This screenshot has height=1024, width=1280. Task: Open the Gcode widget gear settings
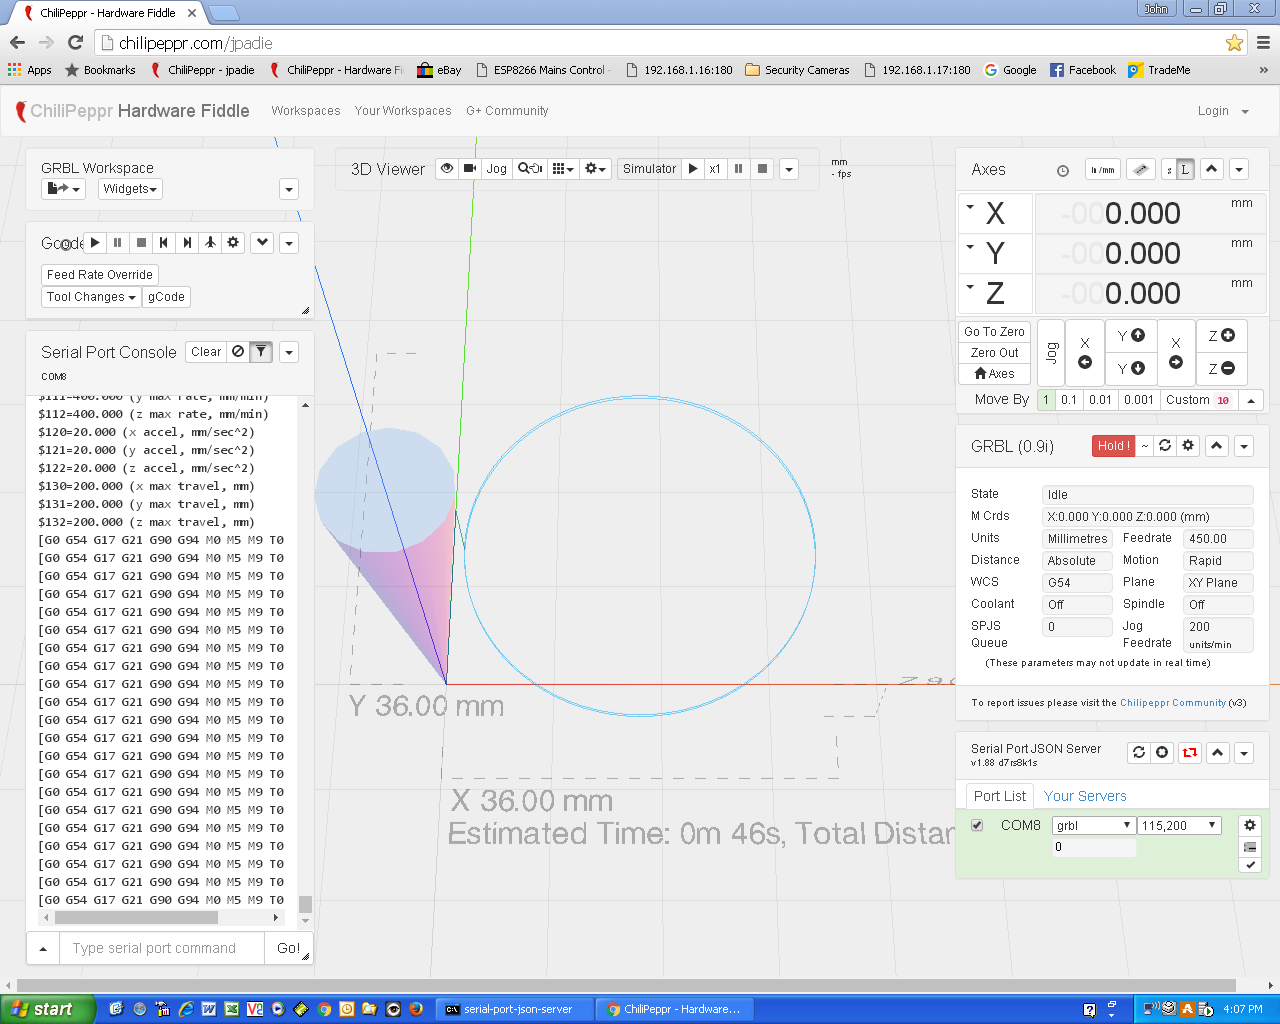pos(233,243)
